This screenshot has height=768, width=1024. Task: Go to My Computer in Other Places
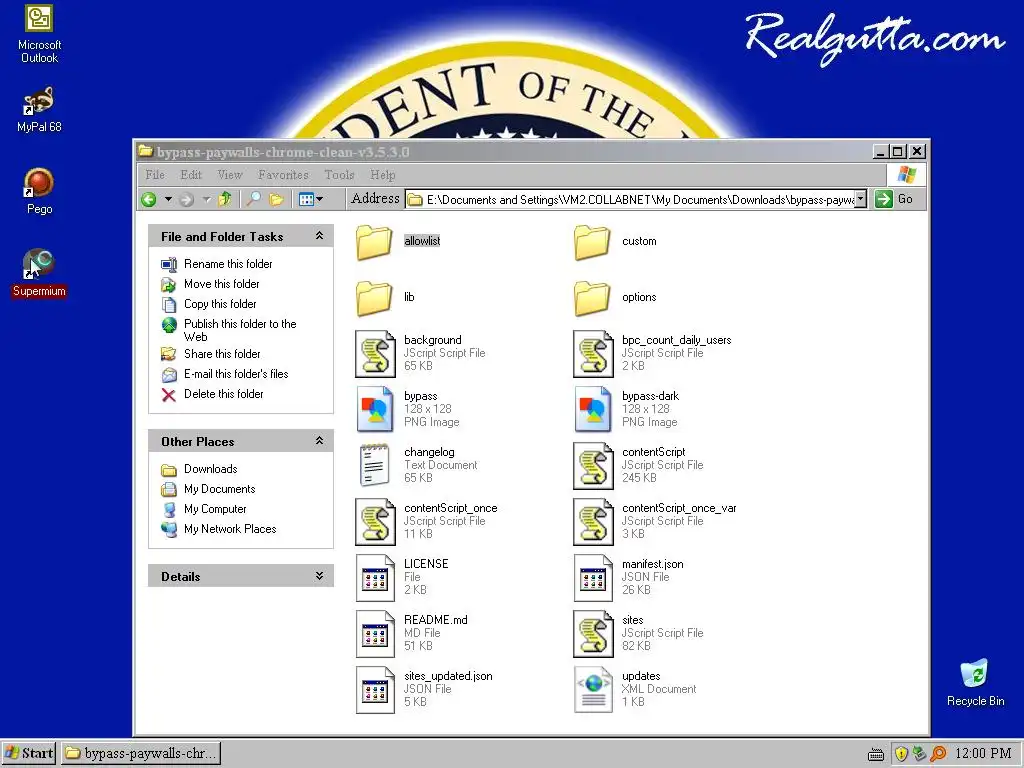click(x=215, y=509)
